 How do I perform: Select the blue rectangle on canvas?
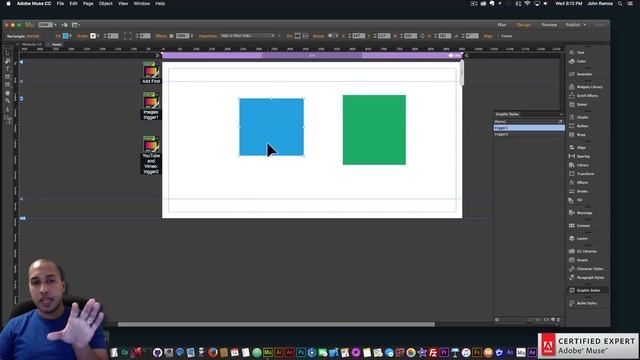coord(271,127)
